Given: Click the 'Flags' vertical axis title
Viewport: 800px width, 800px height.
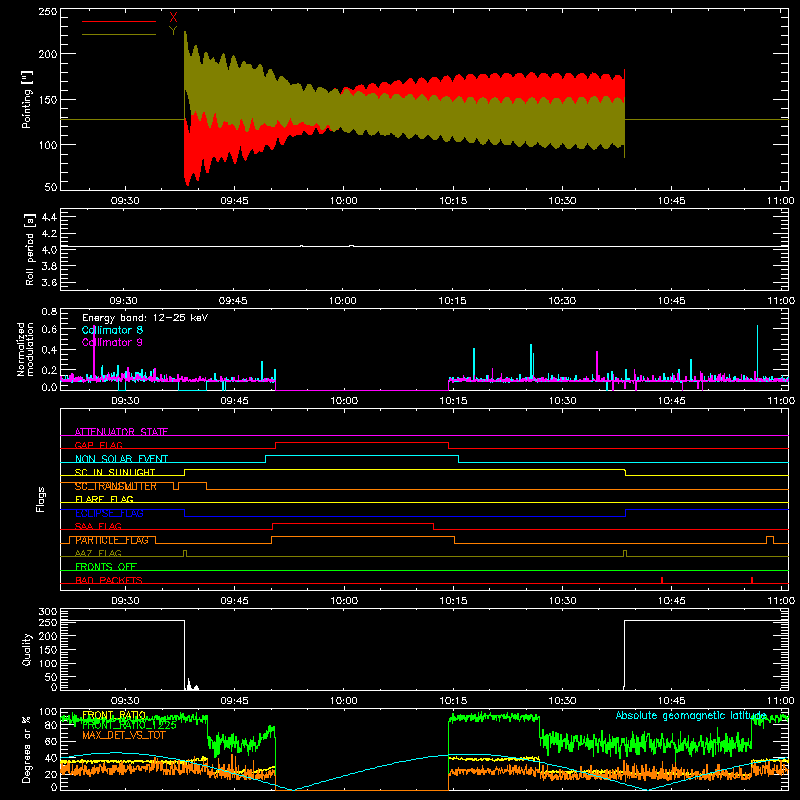Looking at the screenshot, I should [40, 499].
